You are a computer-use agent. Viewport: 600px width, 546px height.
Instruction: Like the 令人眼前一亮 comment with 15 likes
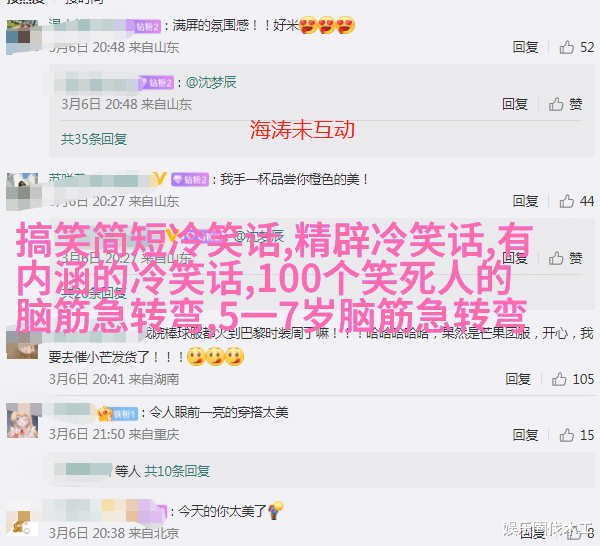[x=576, y=435]
